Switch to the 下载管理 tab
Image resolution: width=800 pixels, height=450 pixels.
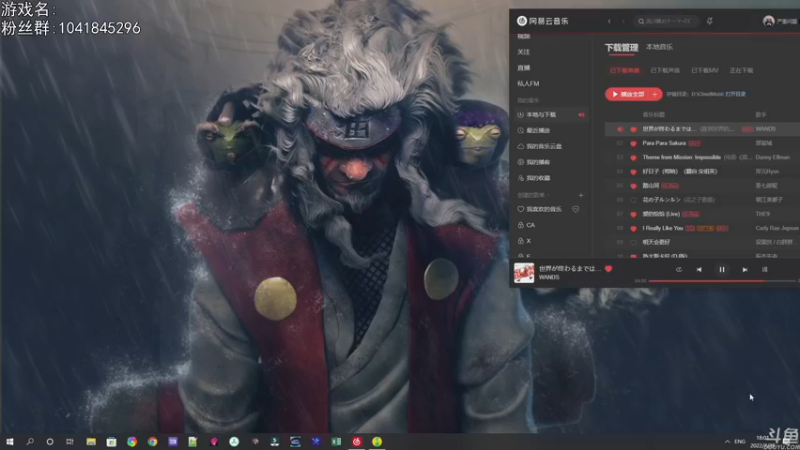[x=621, y=47]
